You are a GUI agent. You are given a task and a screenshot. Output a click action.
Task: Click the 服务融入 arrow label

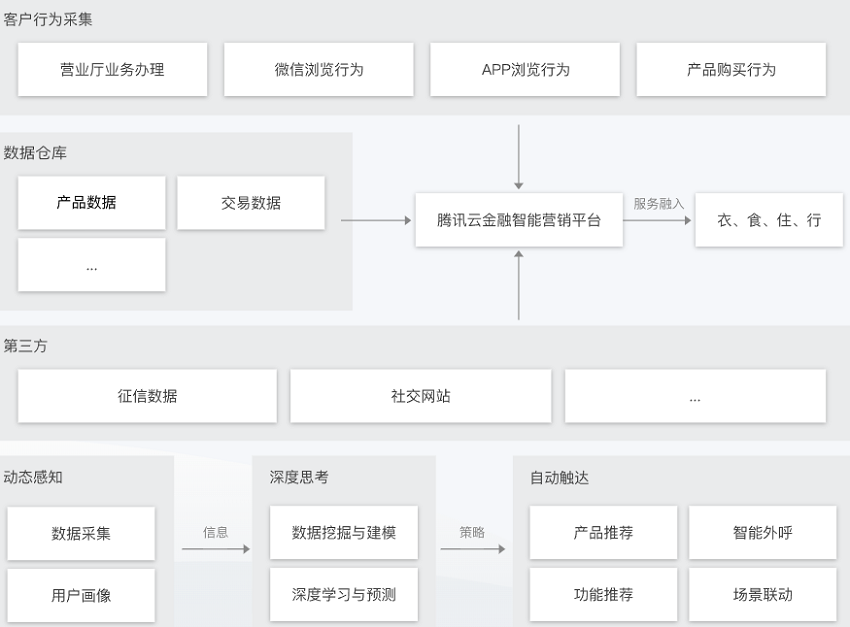659,204
